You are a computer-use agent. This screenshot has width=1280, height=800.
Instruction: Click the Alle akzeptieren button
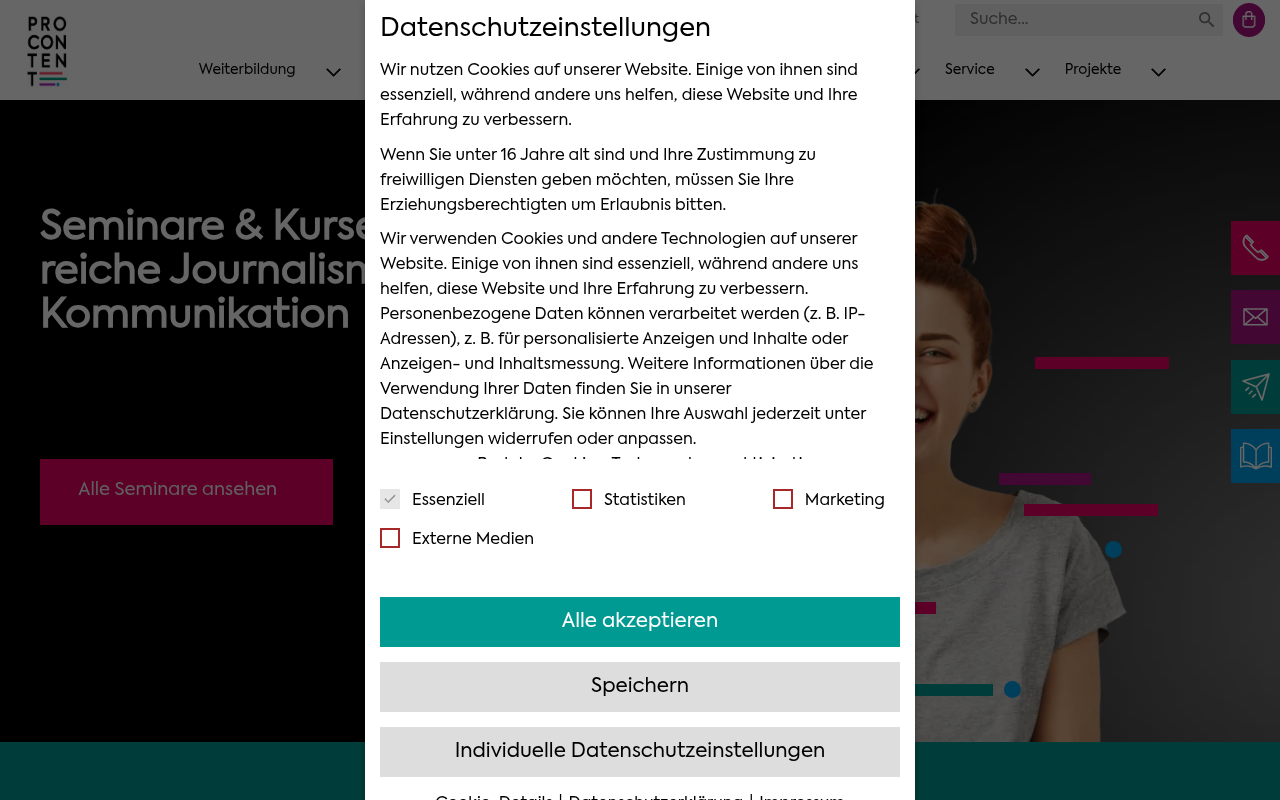[x=640, y=622]
